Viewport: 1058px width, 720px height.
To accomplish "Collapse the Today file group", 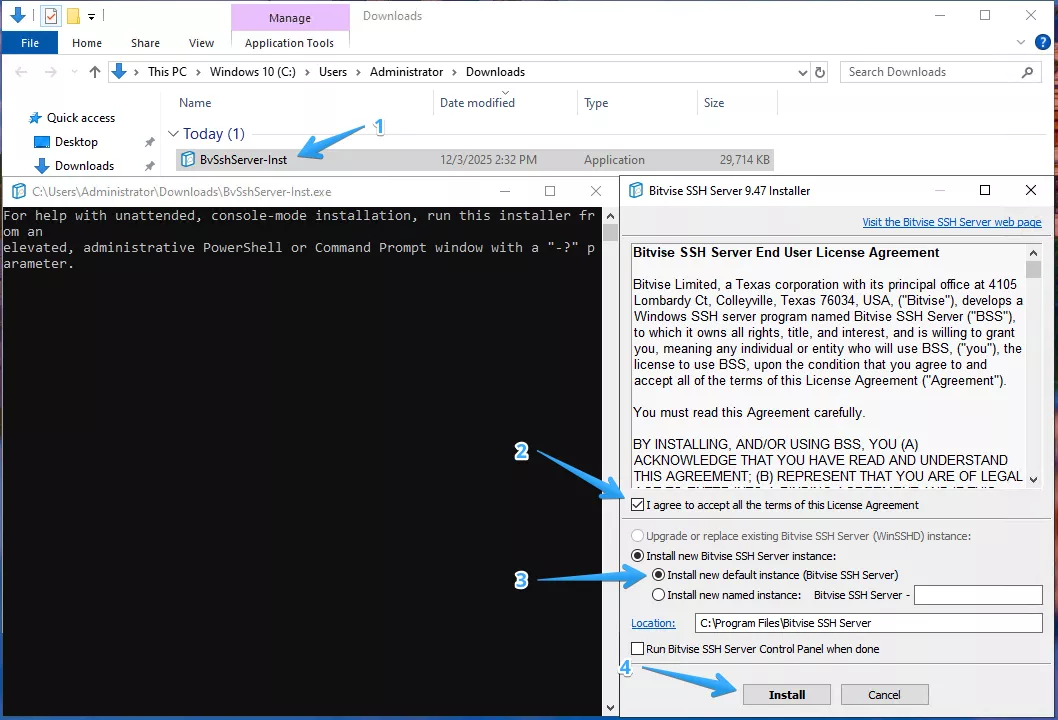I will [x=173, y=134].
